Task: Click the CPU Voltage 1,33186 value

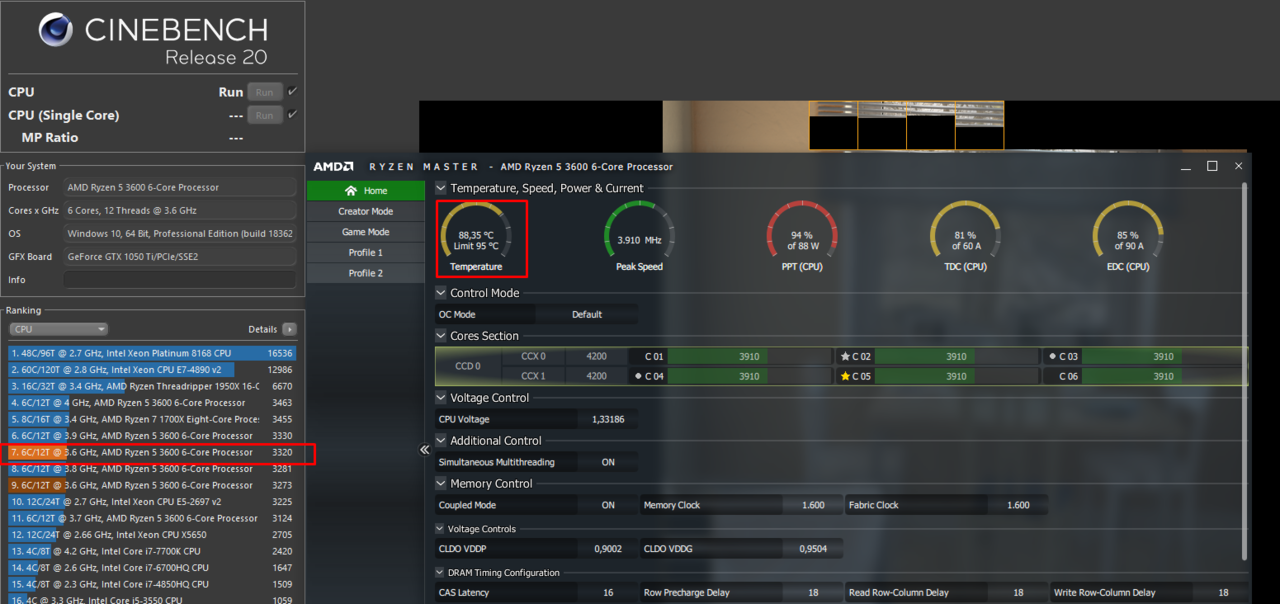Action: point(607,419)
